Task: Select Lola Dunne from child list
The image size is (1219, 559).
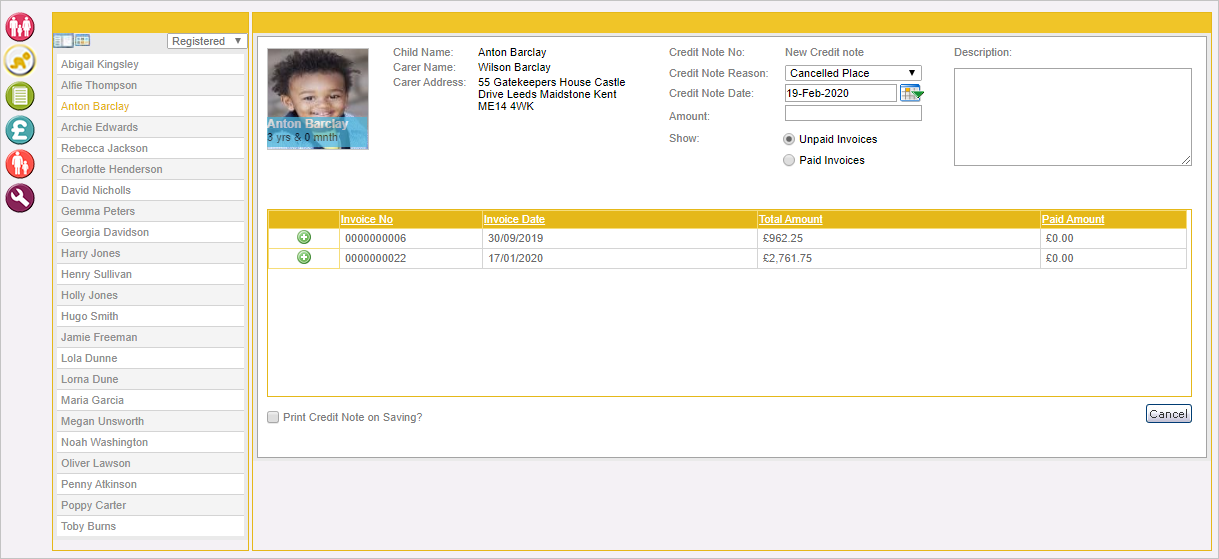Action: click(150, 358)
